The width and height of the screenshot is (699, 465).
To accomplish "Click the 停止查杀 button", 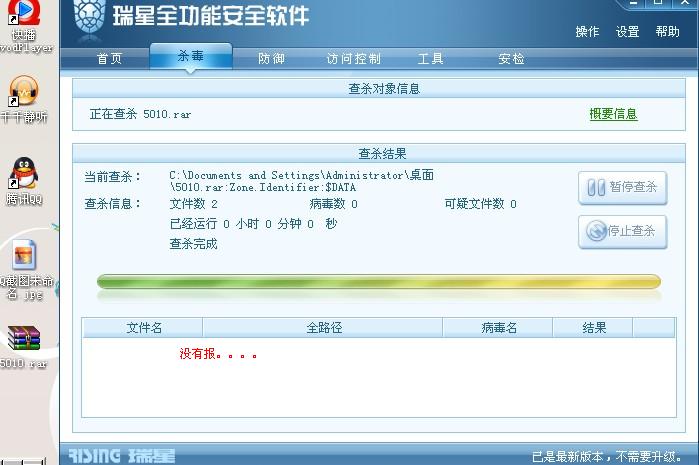I will click(623, 231).
